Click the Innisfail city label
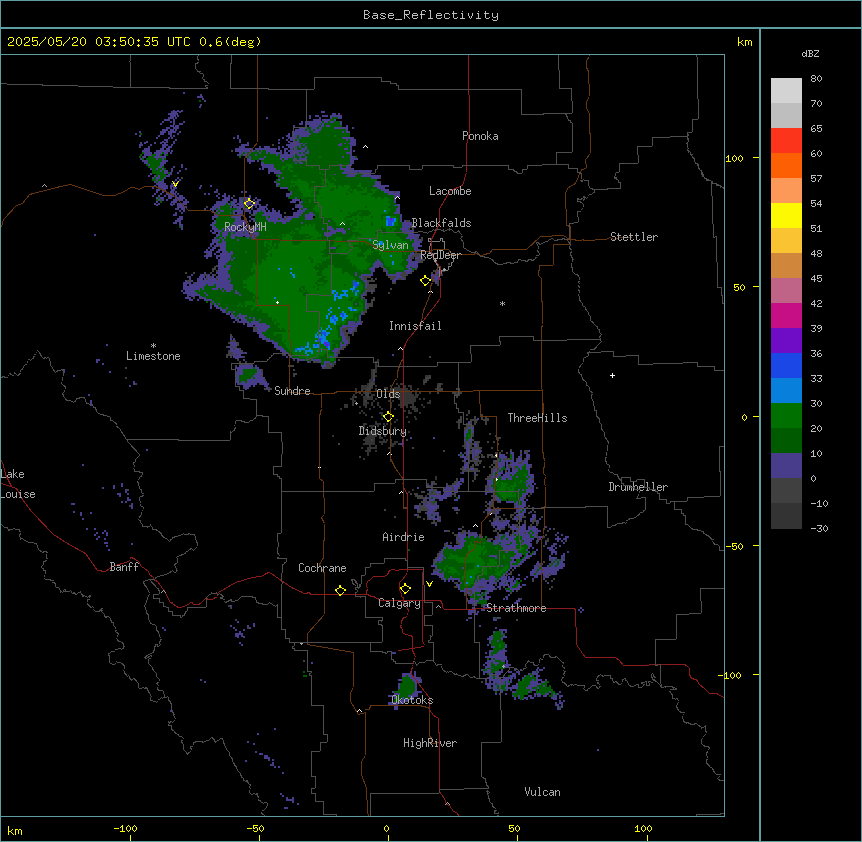The height and width of the screenshot is (842, 862). tap(415, 326)
